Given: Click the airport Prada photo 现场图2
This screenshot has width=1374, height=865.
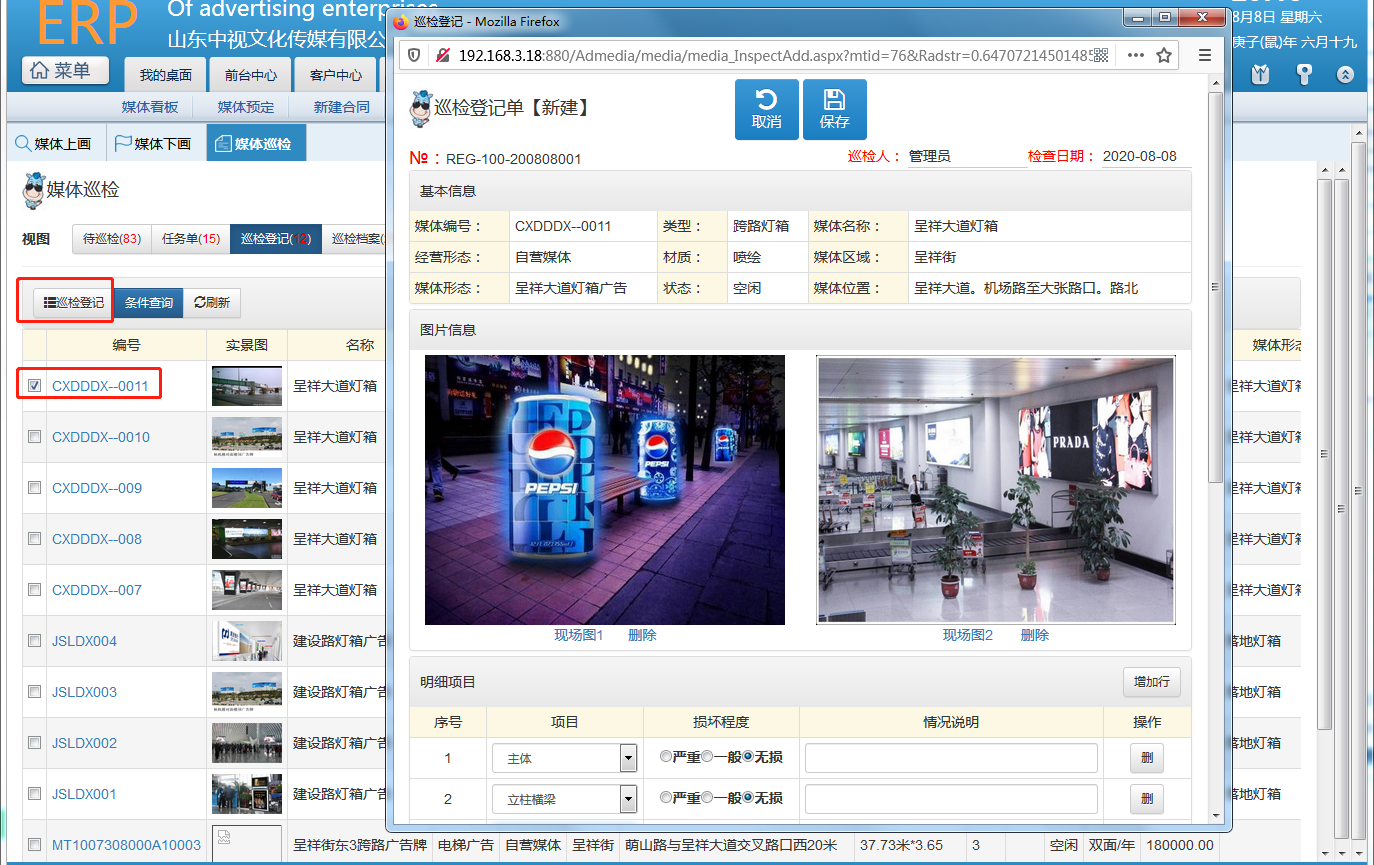Looking at the screenshot, I should (996, 490).
